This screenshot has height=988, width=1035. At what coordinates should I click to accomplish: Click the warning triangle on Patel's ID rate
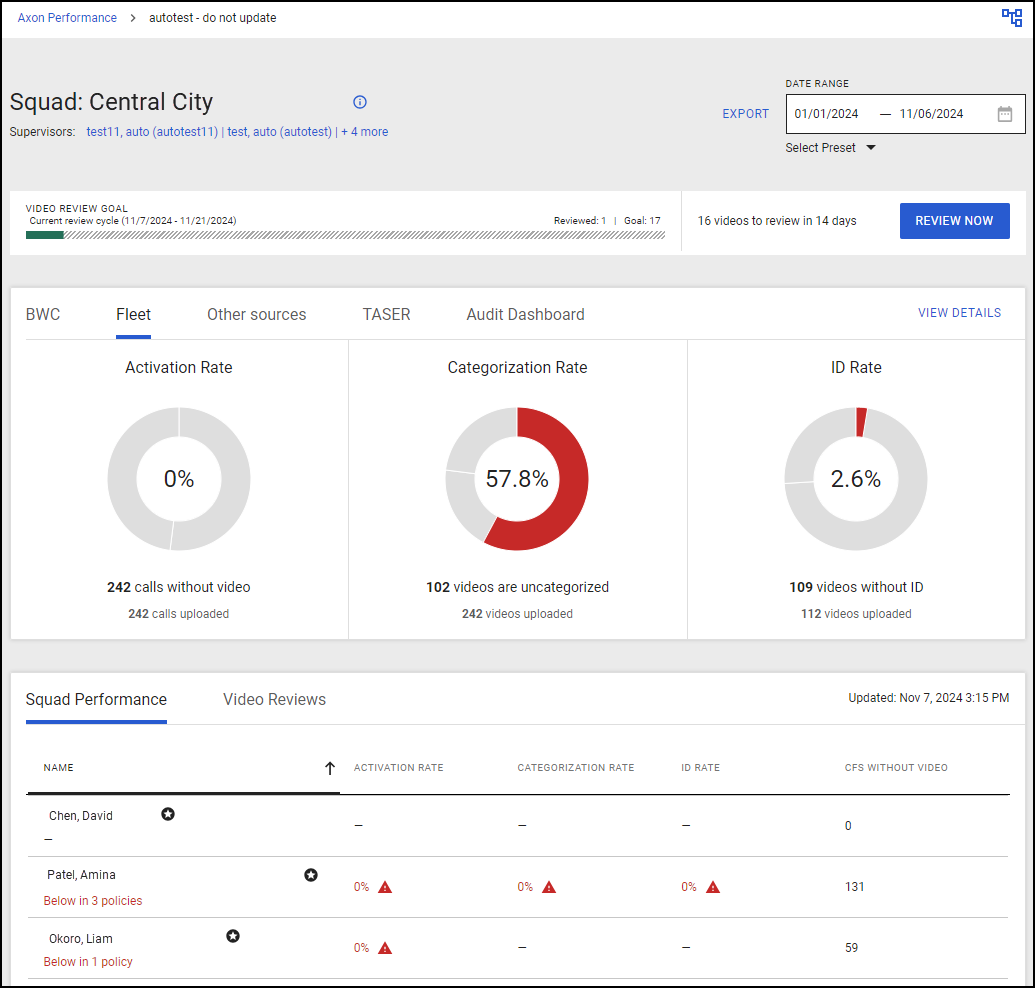[713, 886]
